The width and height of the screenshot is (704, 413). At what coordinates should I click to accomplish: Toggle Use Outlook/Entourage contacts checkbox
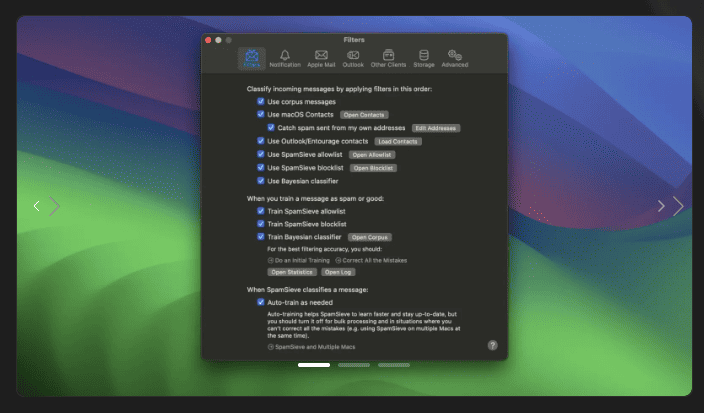click(x=260, y=141)
